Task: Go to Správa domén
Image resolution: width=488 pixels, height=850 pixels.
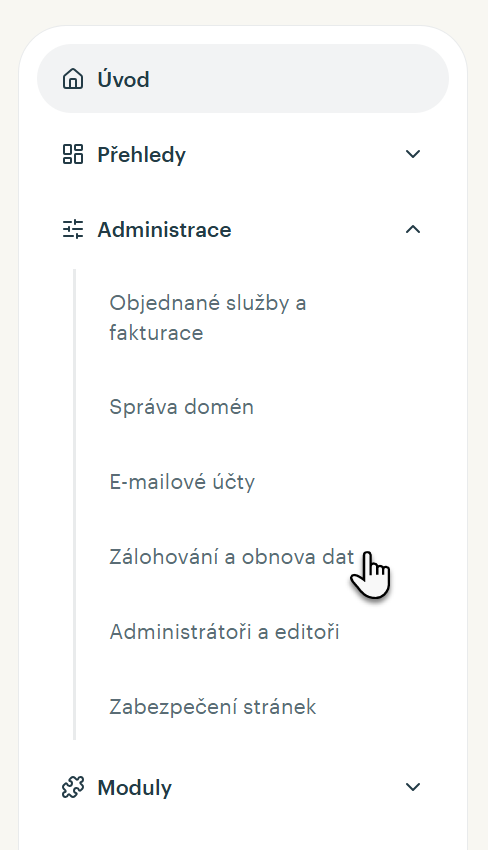Action: [x=182, y=407]
